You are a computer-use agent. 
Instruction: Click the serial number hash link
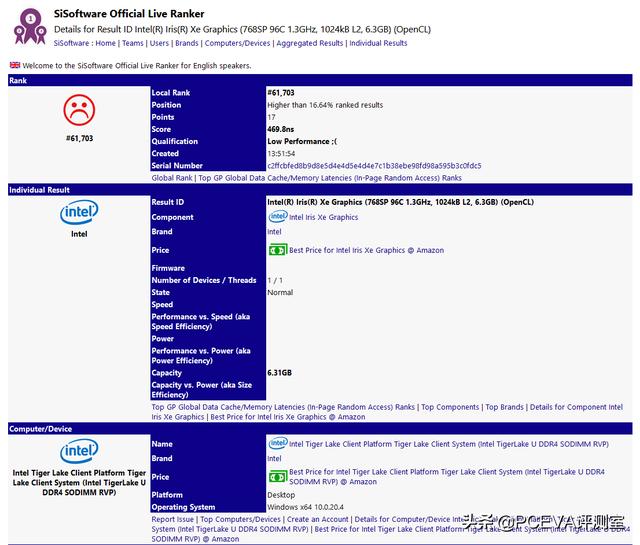pos(374,165)
